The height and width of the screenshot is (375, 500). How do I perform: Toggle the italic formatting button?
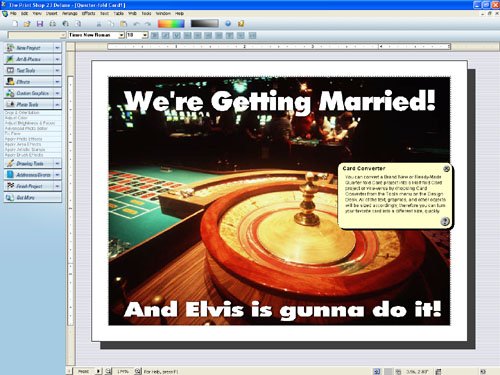(x=166, y=35)
